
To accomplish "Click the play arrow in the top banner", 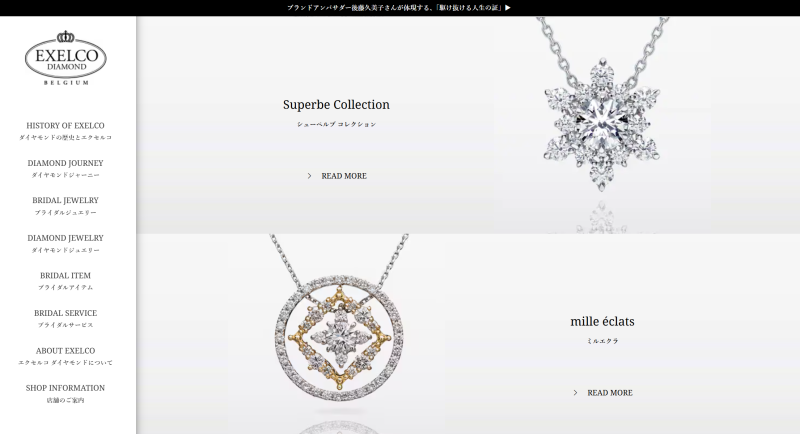I will 508,8.
